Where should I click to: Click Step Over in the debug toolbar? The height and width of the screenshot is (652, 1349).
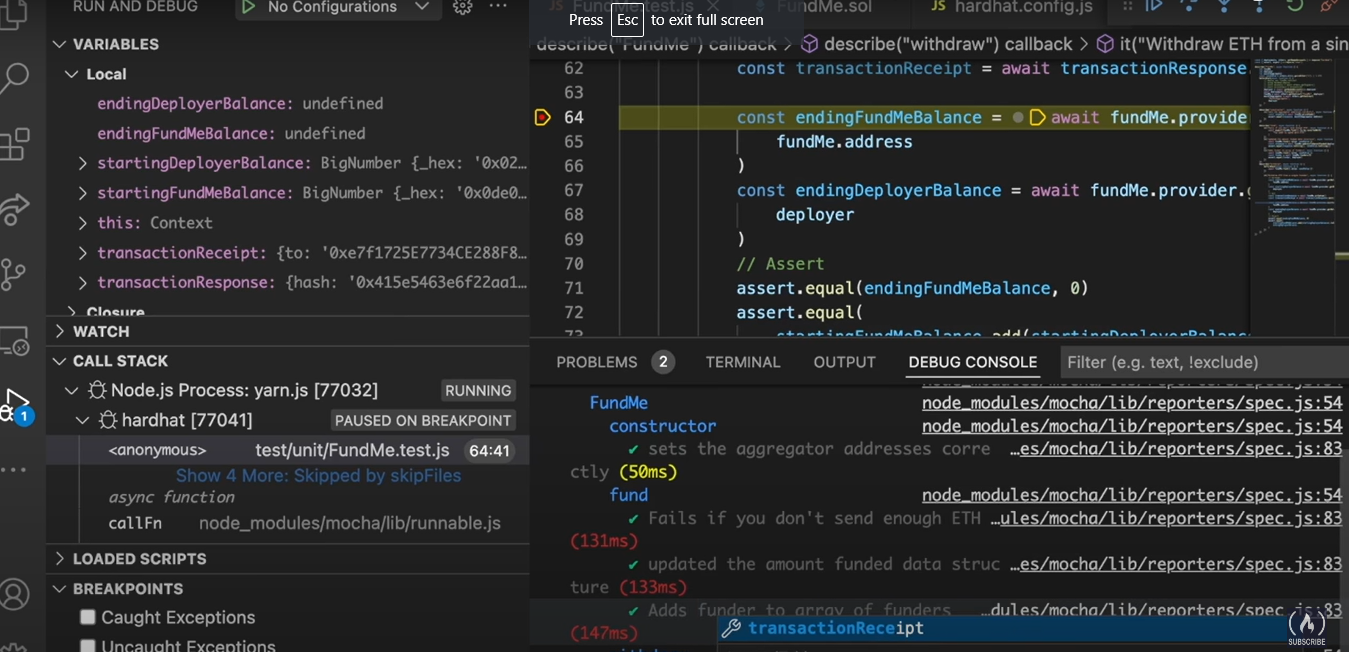pyautogui.click(x=1189, y=6)
